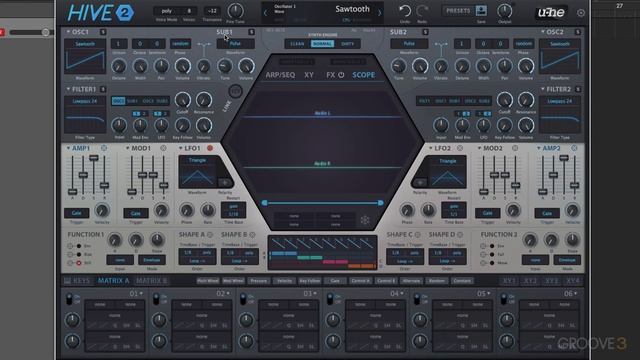This screenshot has height=360, width=640.
Task: Toggle matrix slot 06 on/off switch
Action: tap(504, 299)
